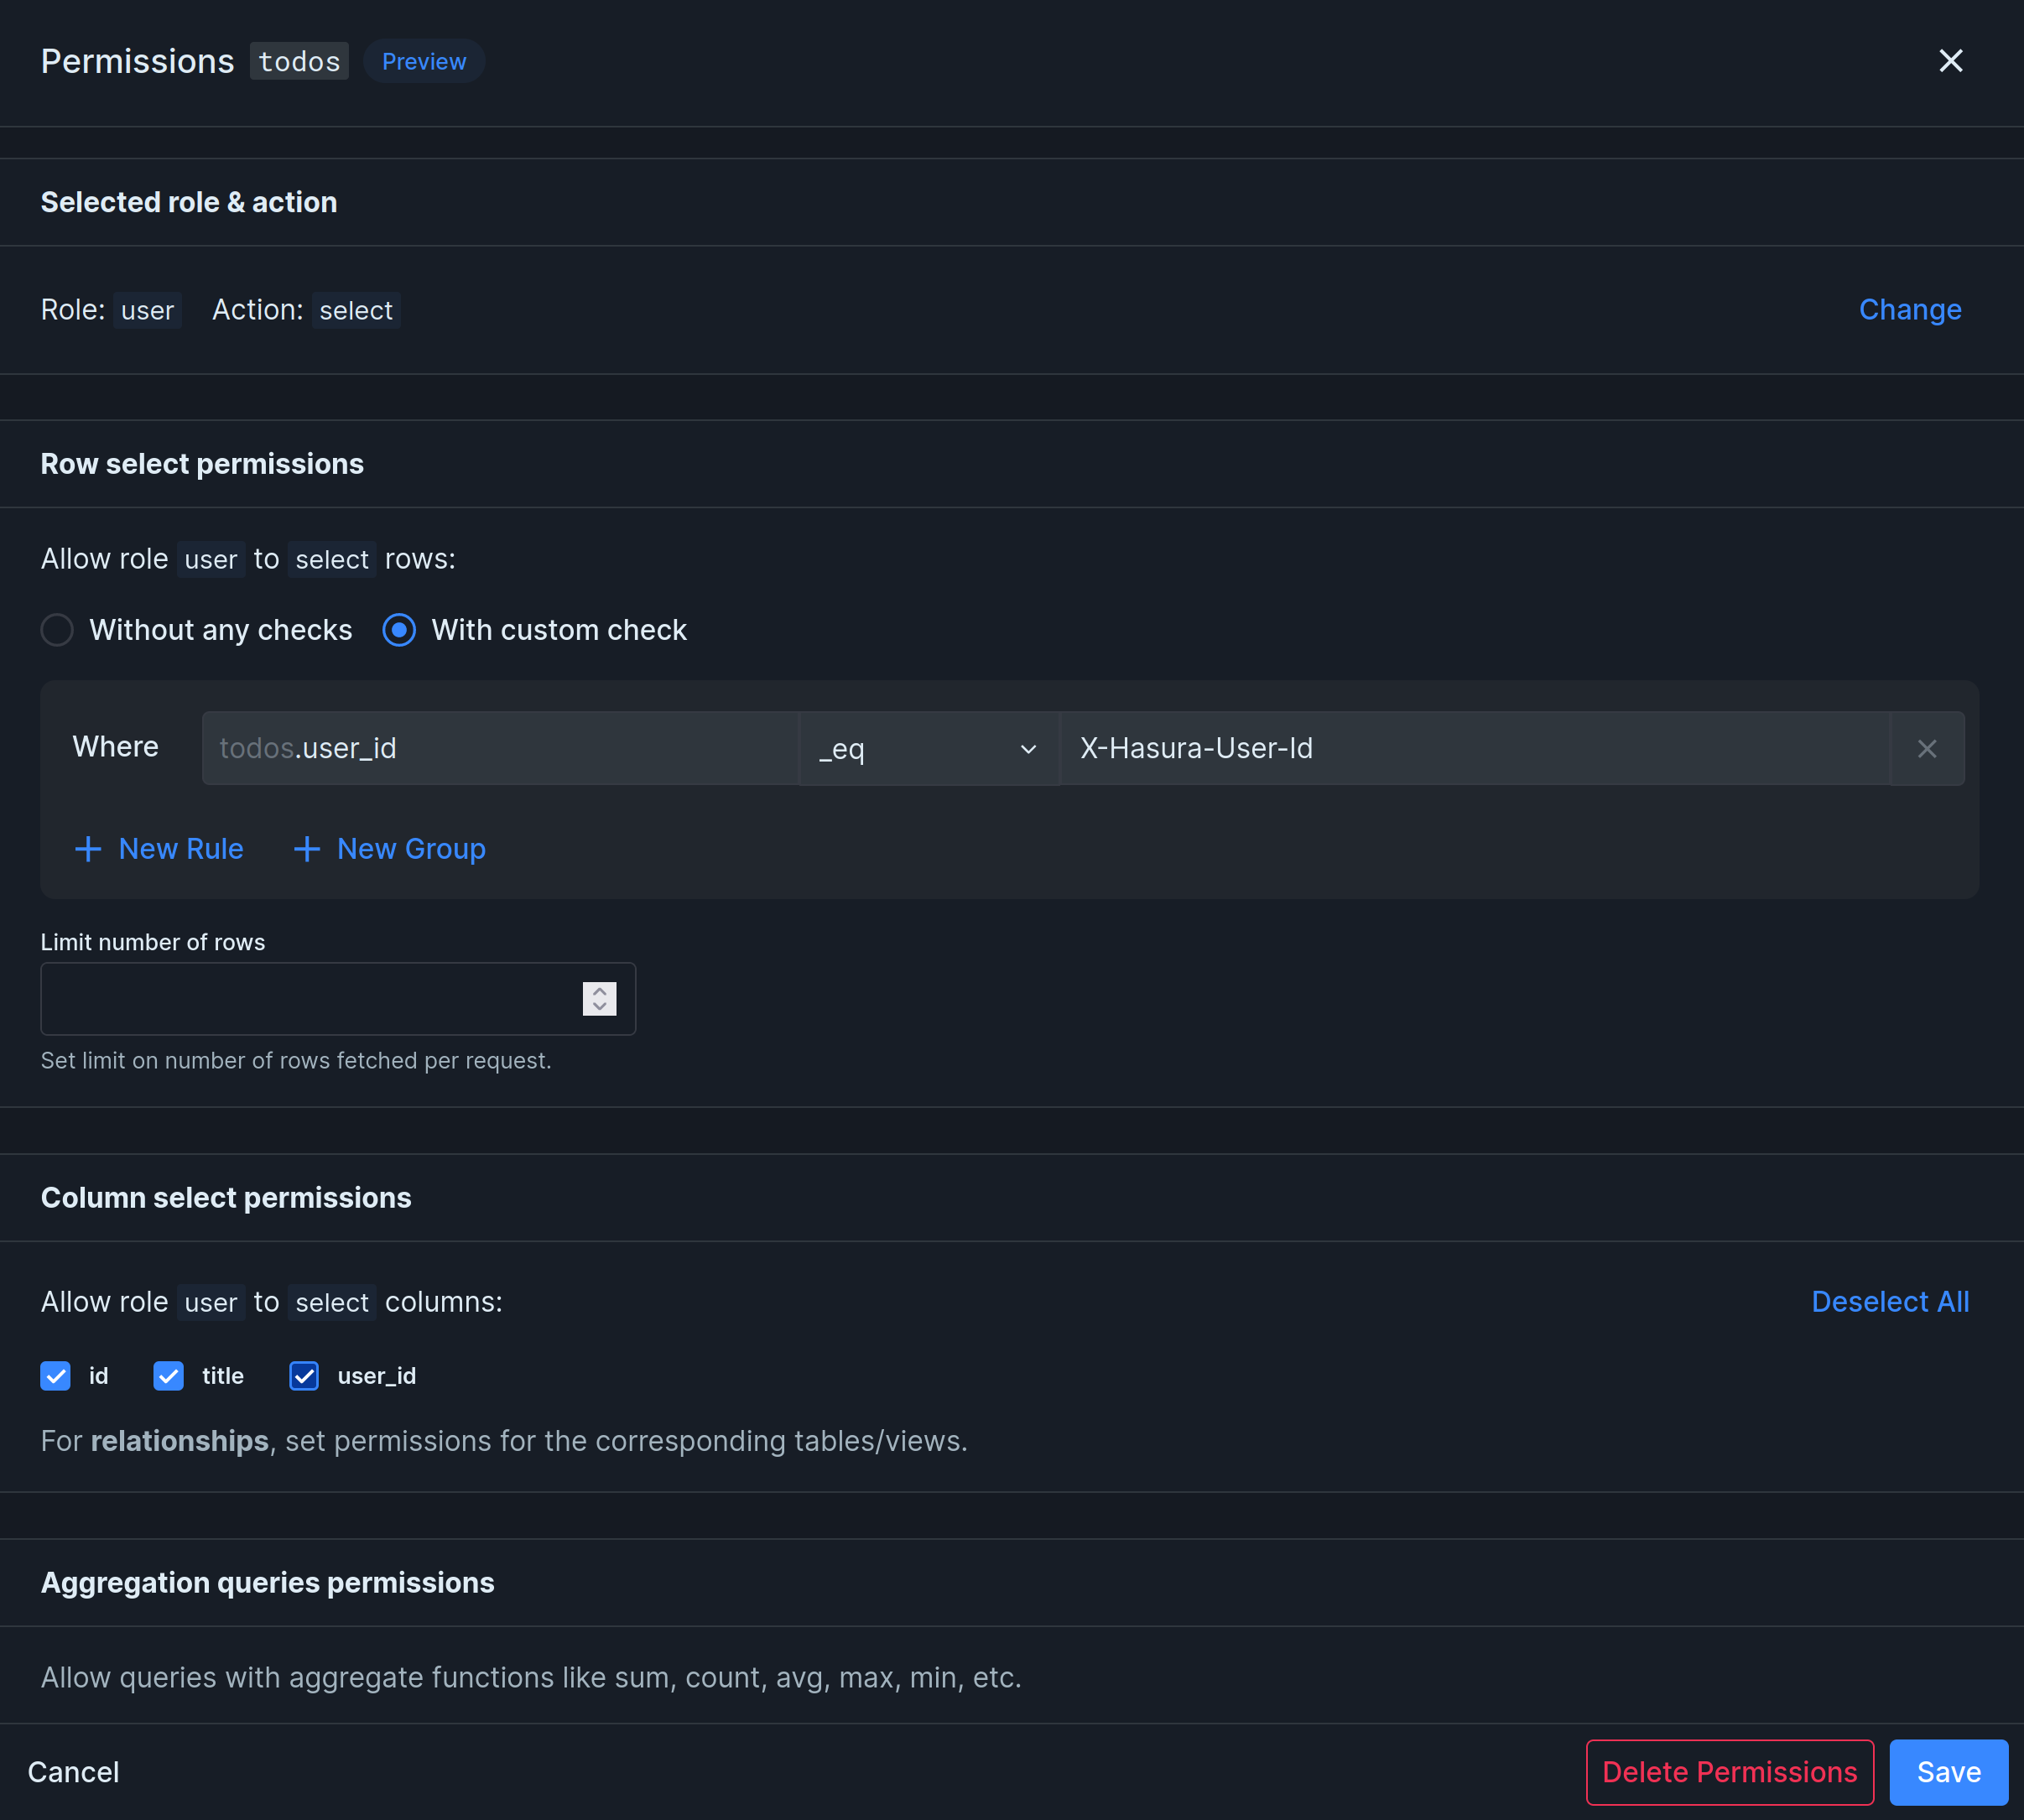Uncheck the id column permission
Screen dimensions: 2024x1820
click(55, 1376)
